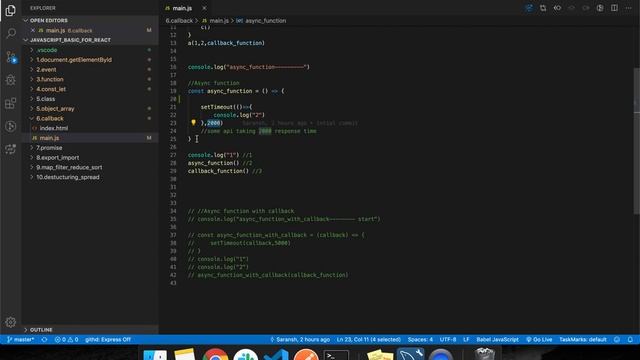Open Finder from the Dock
The image size is (640, 360).
(155, 354)
